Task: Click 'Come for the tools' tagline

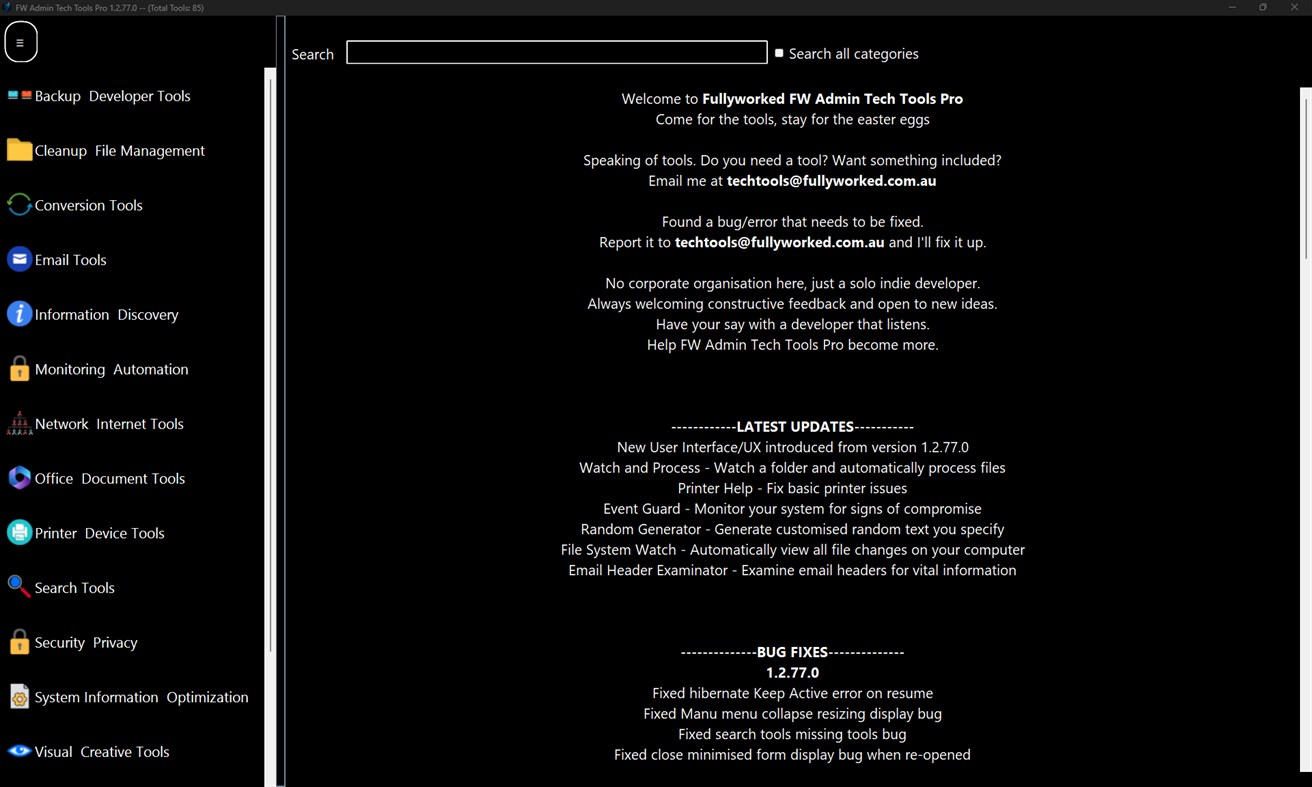Action: coord(792,119)
